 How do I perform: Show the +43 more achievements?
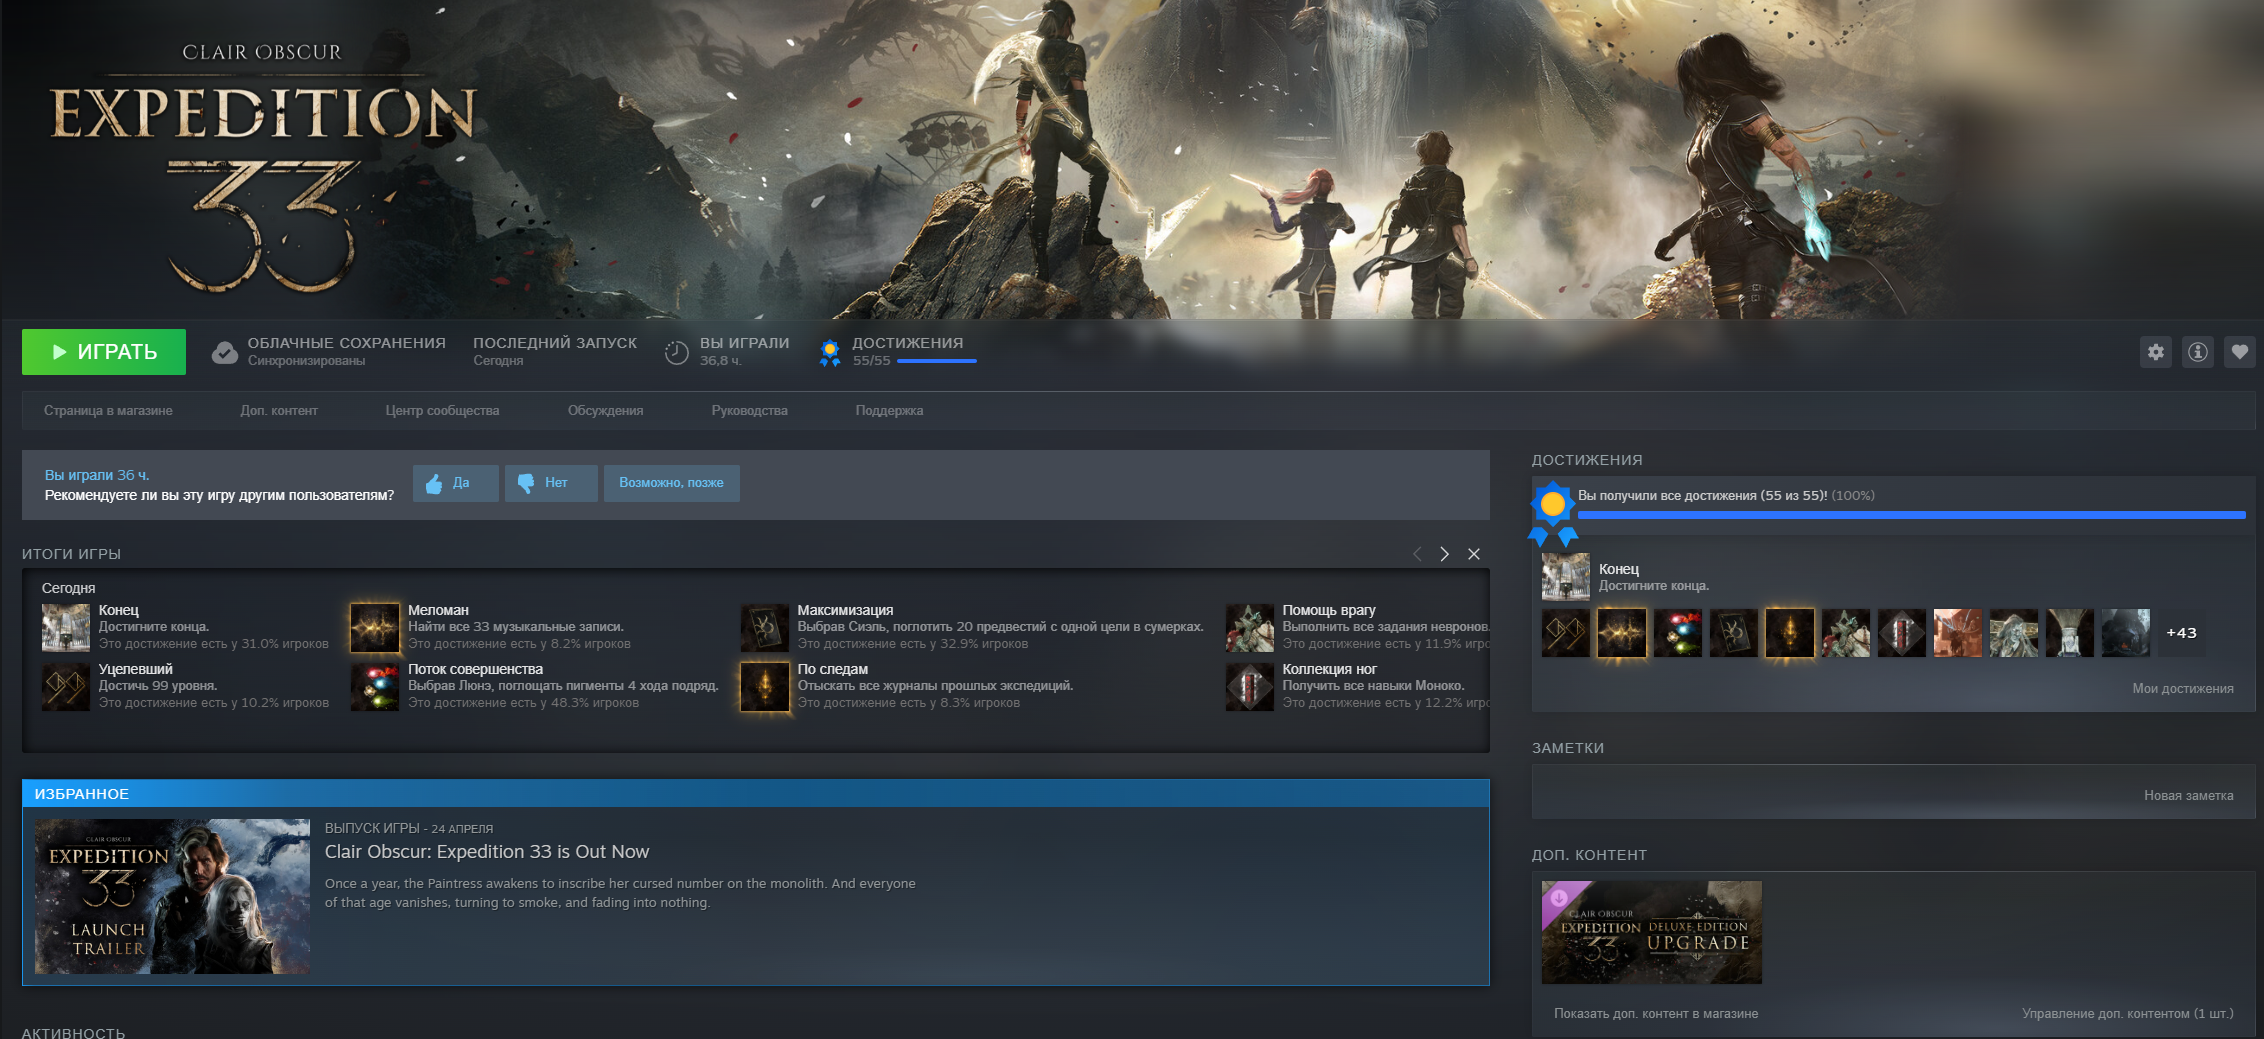(x=2181, y=633)
